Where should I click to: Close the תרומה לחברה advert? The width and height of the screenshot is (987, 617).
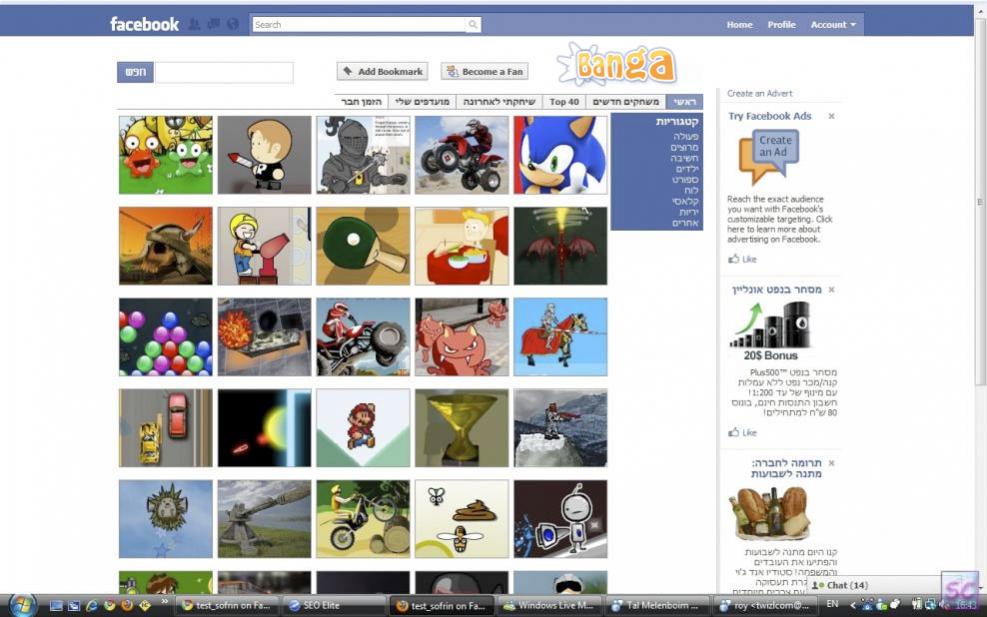[x=832, y=463]
